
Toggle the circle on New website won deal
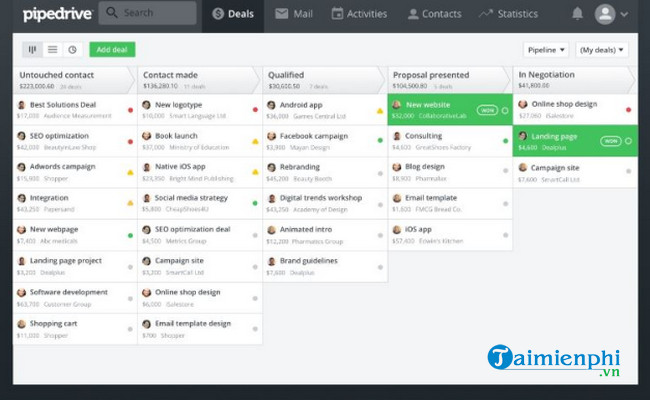pyautogui.click(x=505, y=110)
